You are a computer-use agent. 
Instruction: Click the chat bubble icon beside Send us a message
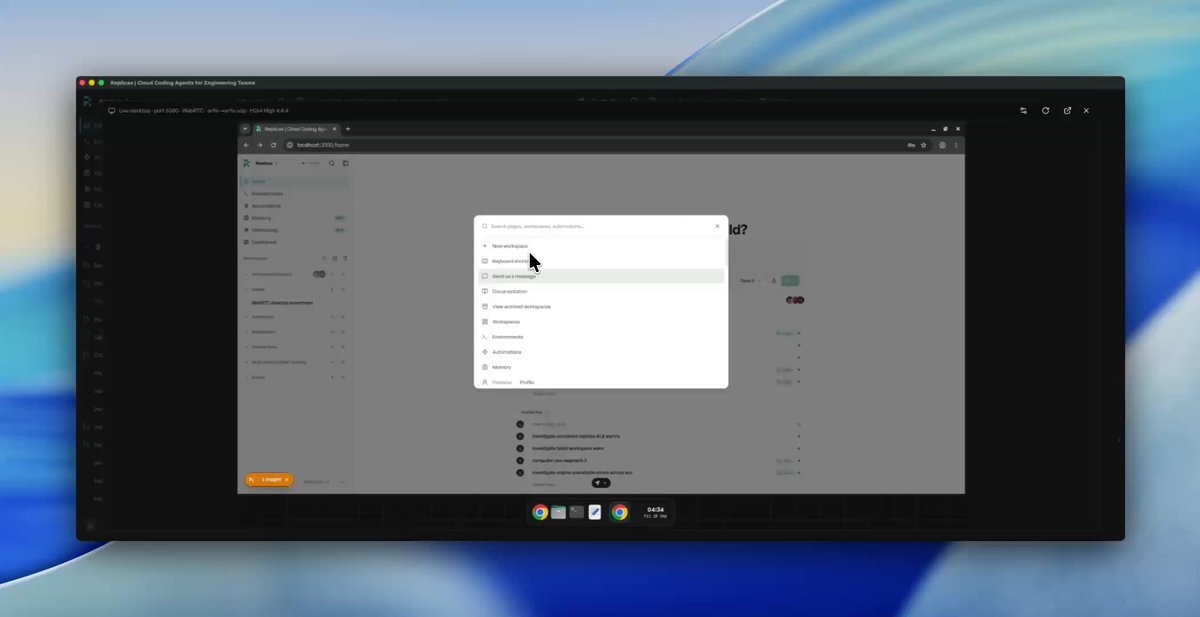[485, 276]
